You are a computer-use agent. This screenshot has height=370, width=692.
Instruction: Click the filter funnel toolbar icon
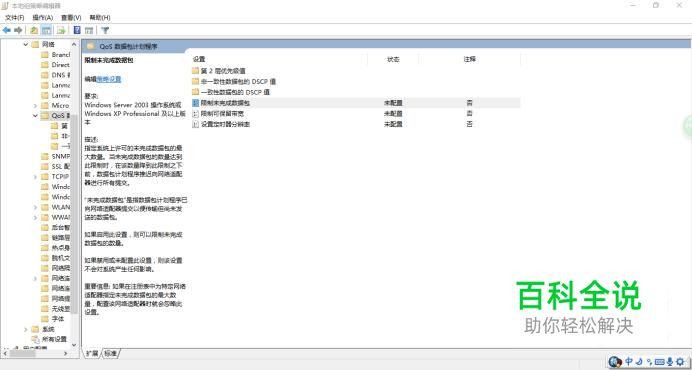pos(105,30)
